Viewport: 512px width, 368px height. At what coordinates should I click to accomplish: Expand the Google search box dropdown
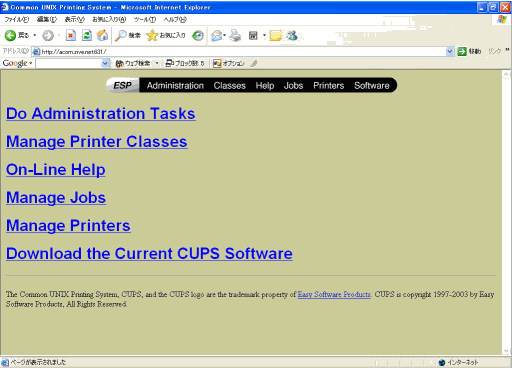click(x=105, y=63)
